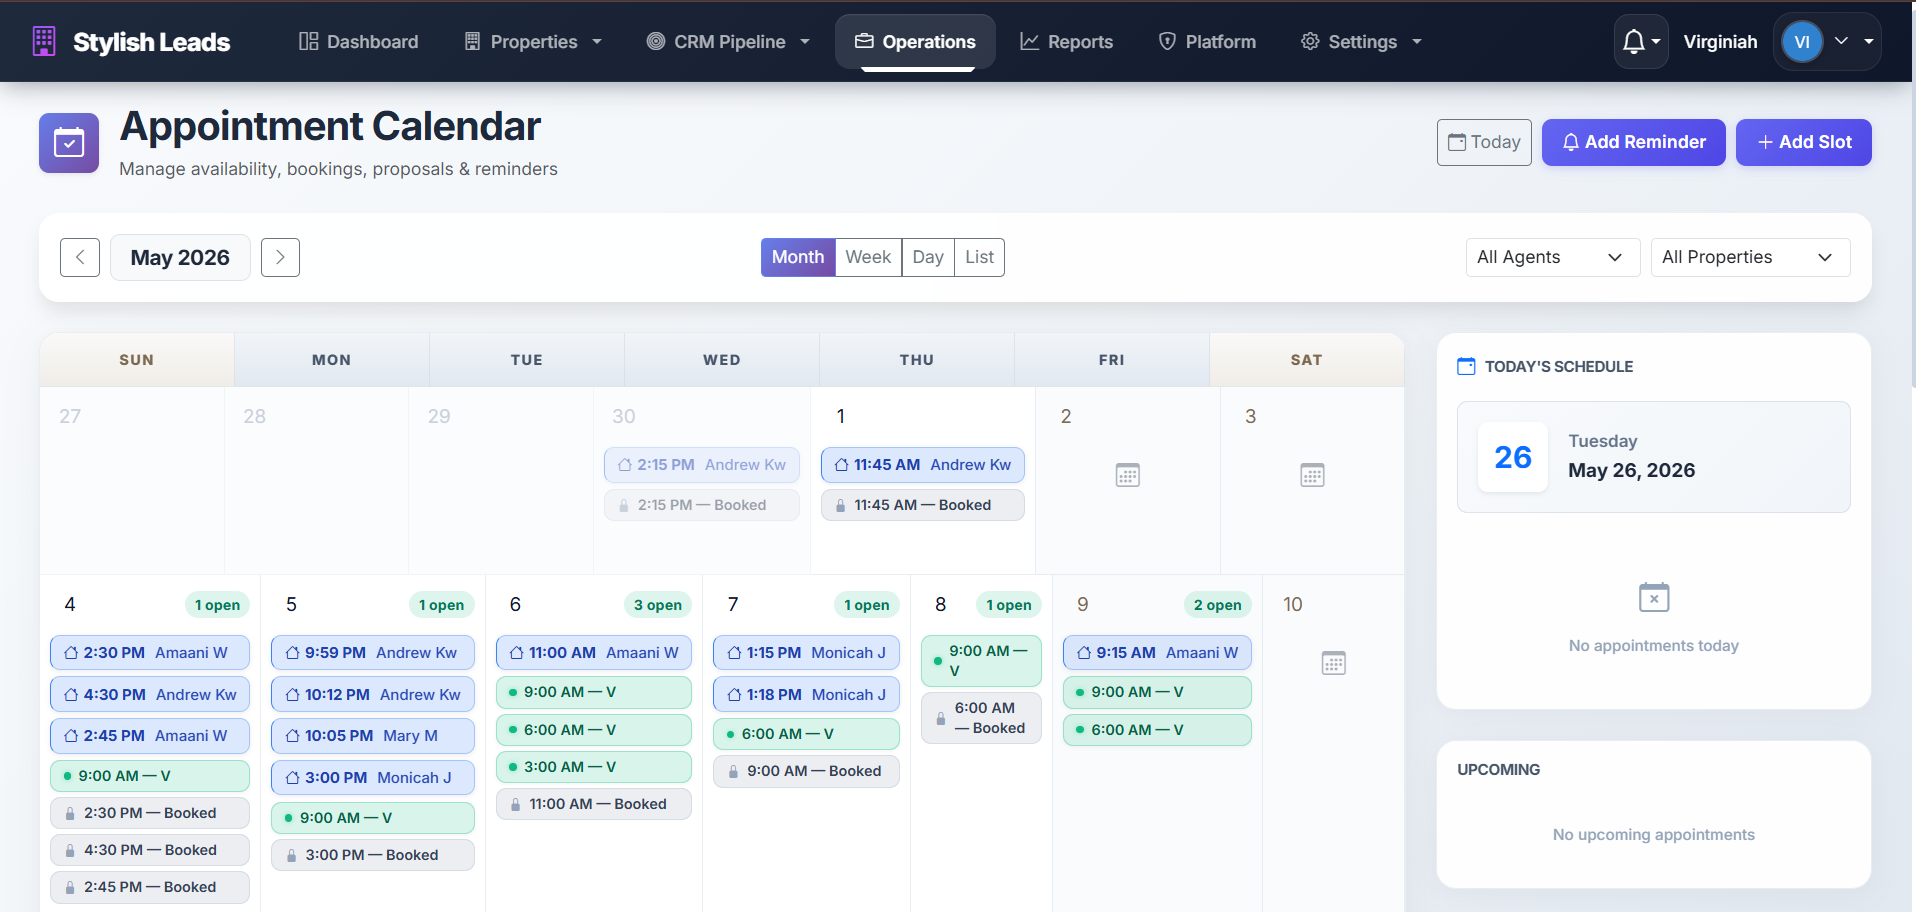Click the 6:00 AM — Booked slot on May 8
The height and width of the screenshot is (912, 1916).
(981, 718)
